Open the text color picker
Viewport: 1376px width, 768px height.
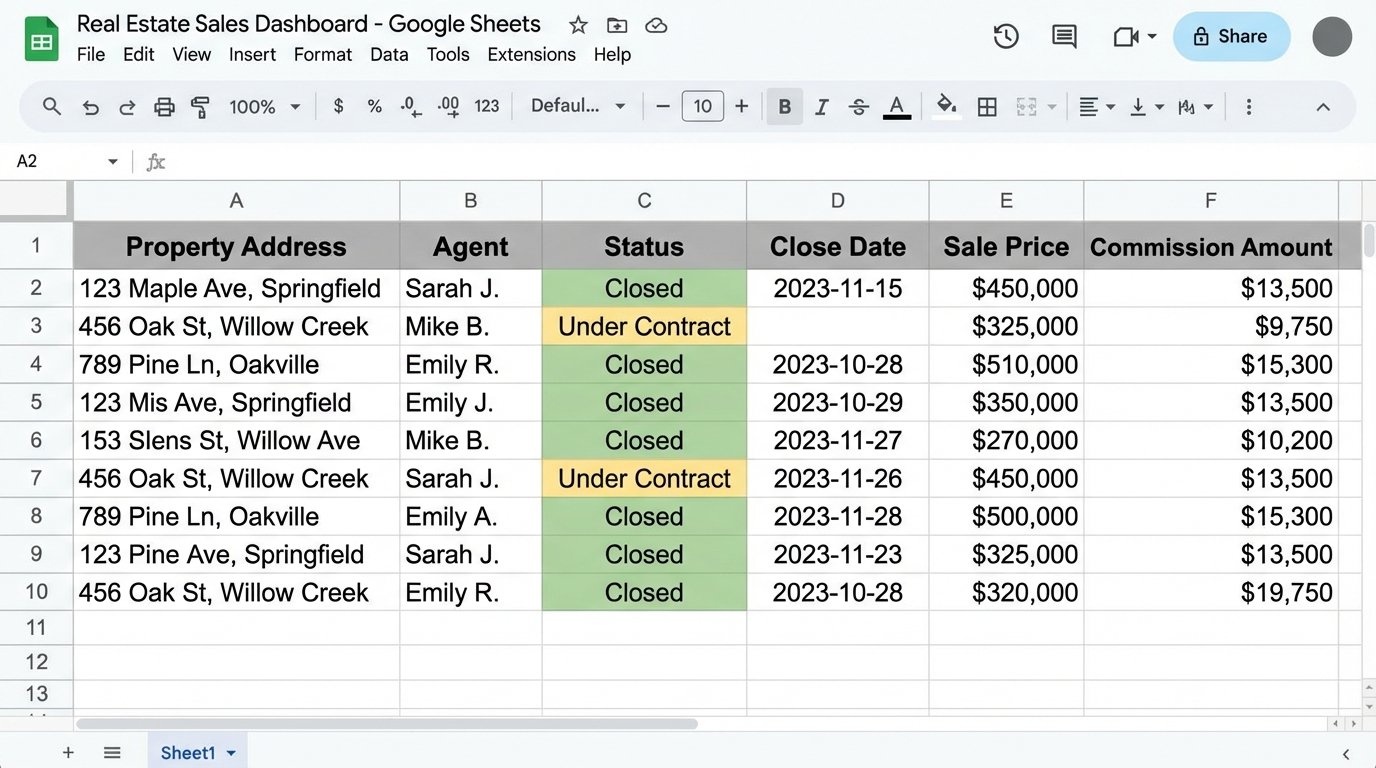896,106
